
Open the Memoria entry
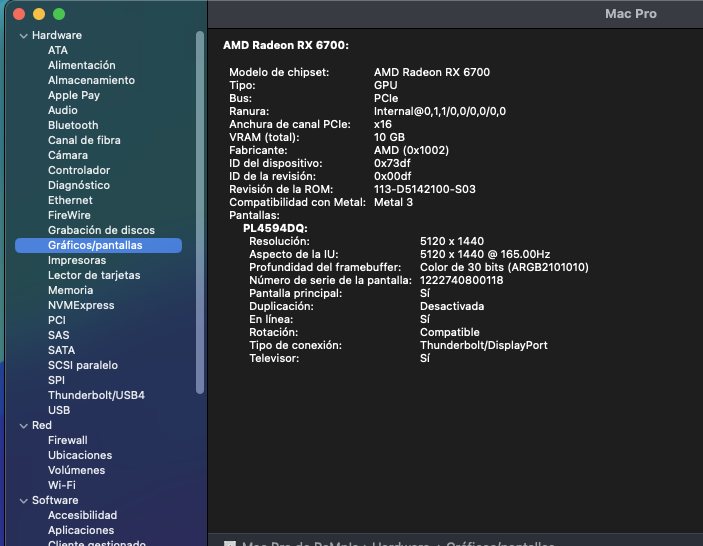coord(71,290)
